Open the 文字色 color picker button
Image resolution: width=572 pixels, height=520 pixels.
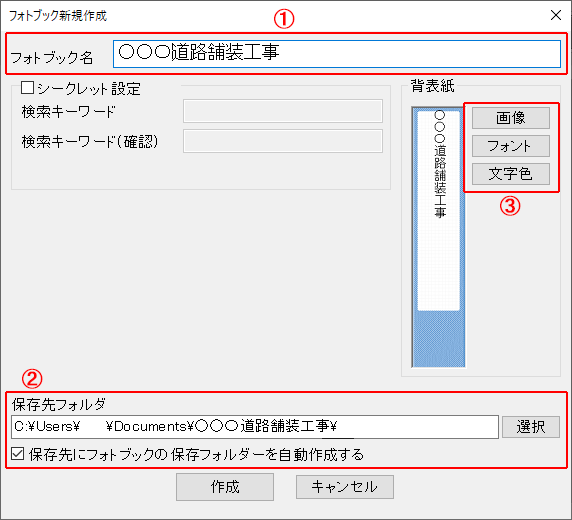coord(511,174)
